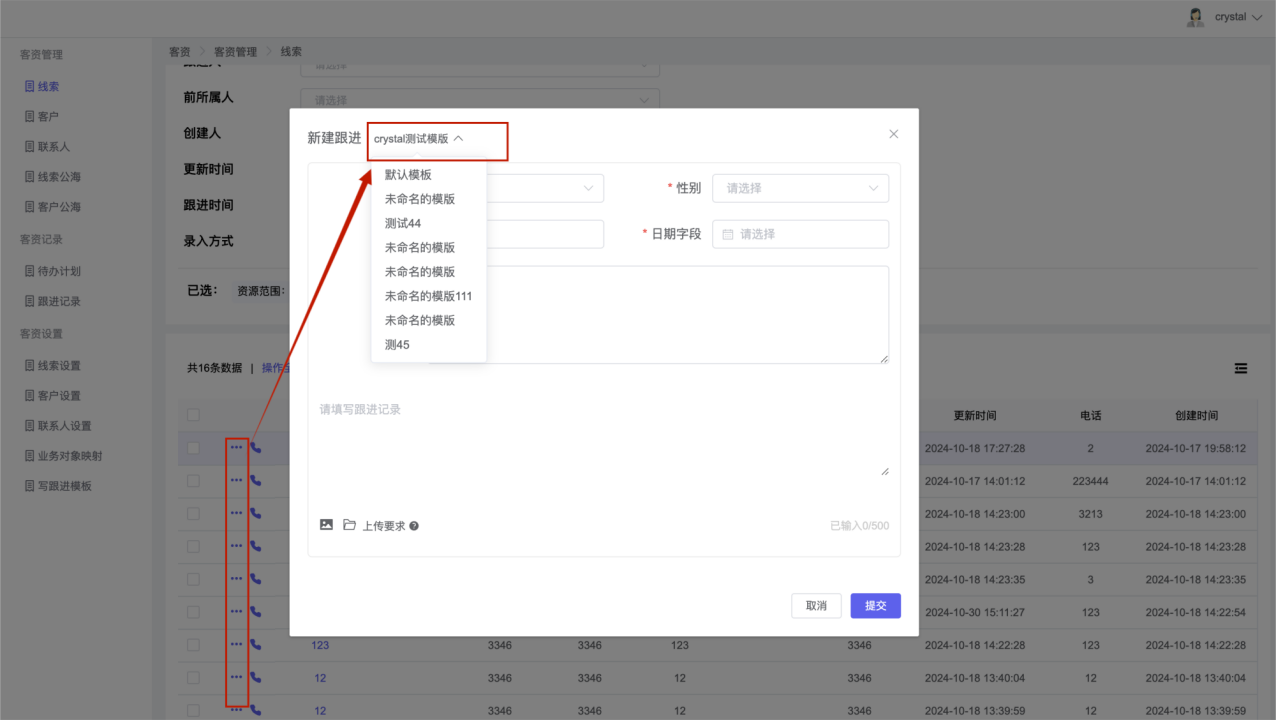Open the lead link named 123
This screenshot has height=720, width=1276.
tap(320, 645)
